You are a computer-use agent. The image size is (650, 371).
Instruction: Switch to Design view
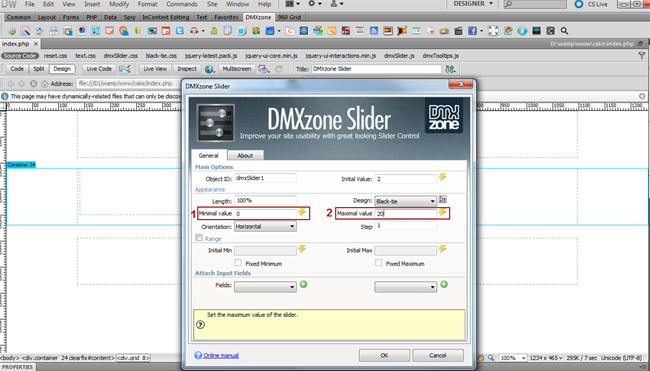[x=62, y=69]
